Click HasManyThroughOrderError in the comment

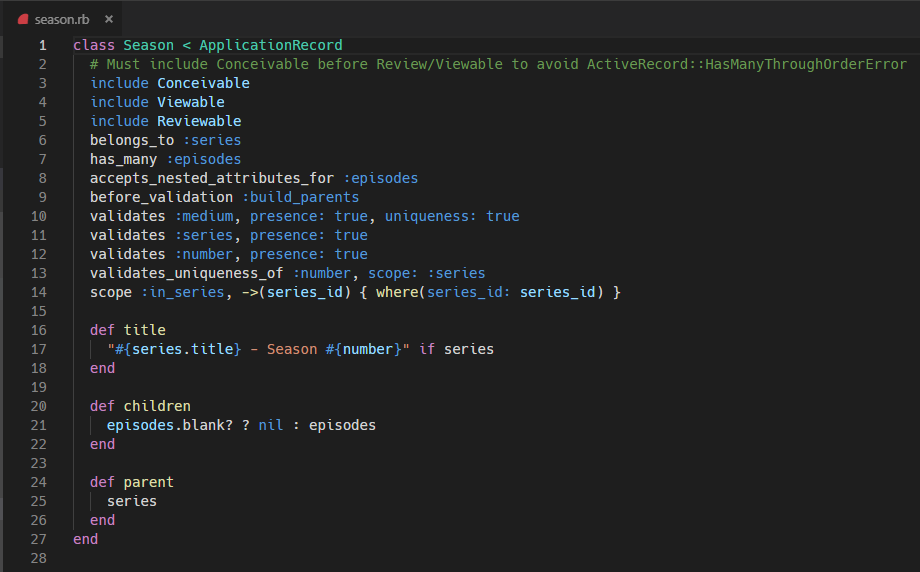tap(806, 64)
